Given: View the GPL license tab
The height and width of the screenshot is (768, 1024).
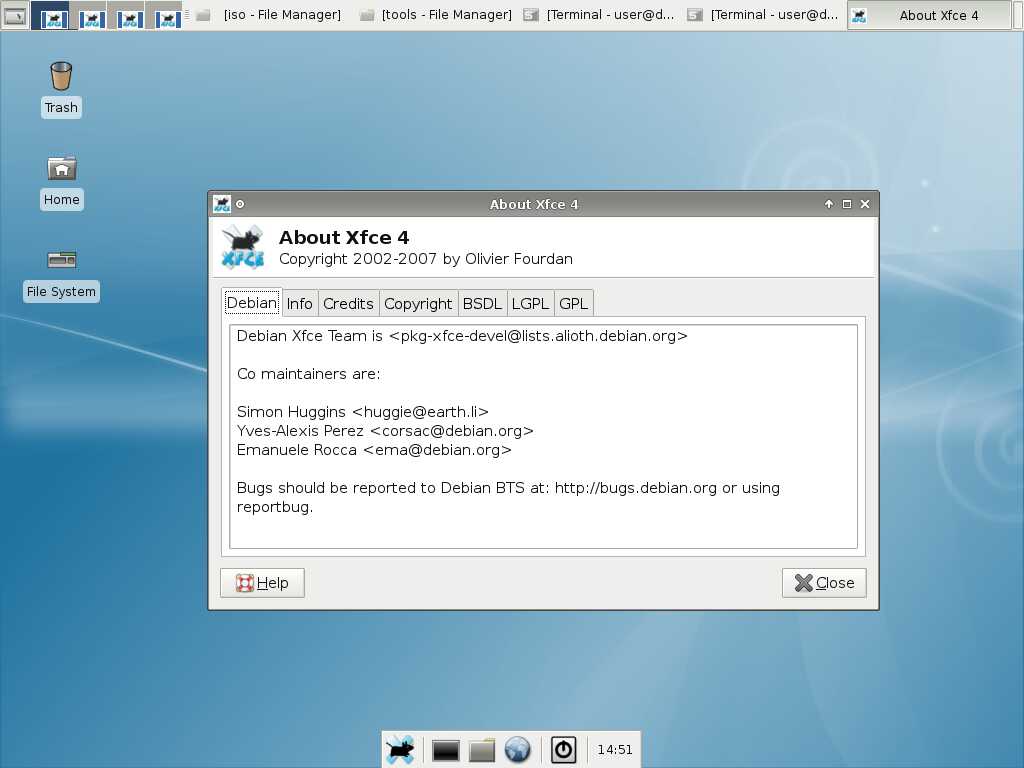Looking at the screenshot, I should coord(573,304).
